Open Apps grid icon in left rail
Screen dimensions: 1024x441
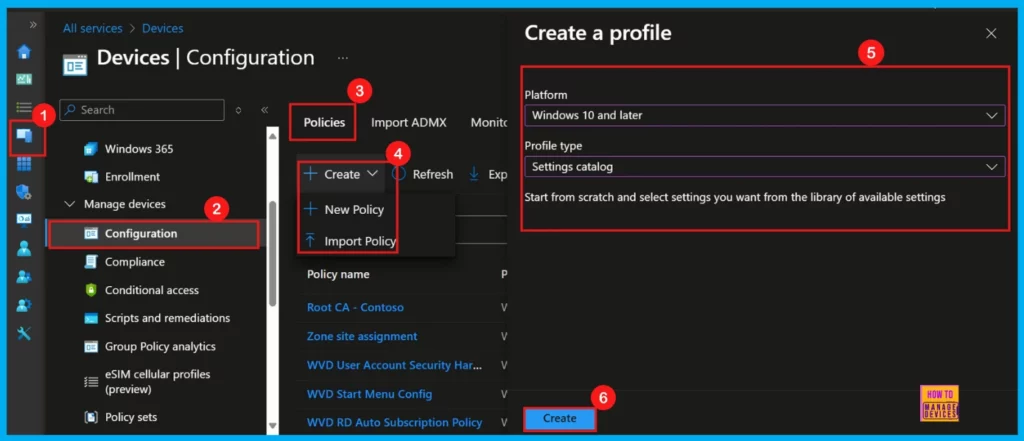coord(24,163)
